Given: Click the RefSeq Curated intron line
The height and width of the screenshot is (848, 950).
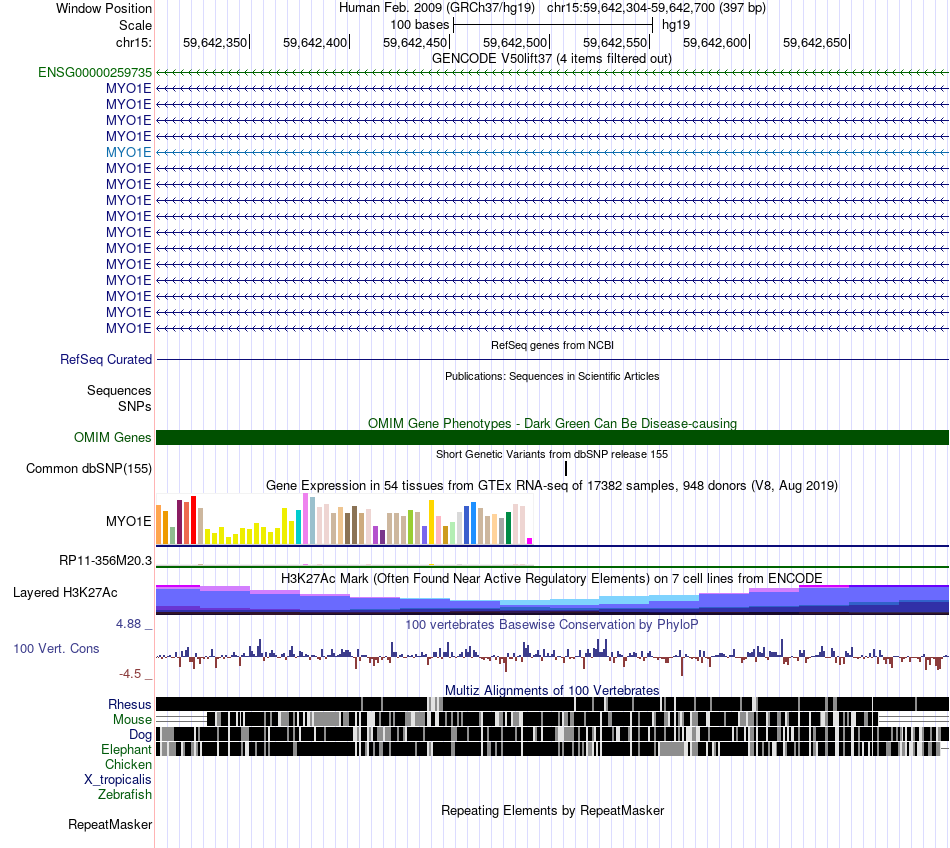Looking at the screenshot, I should click(552, 360).
